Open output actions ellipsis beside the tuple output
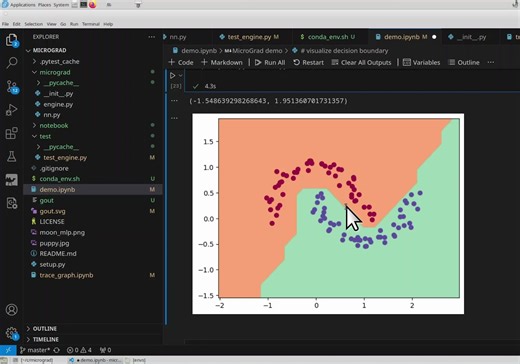 [174, 101]
